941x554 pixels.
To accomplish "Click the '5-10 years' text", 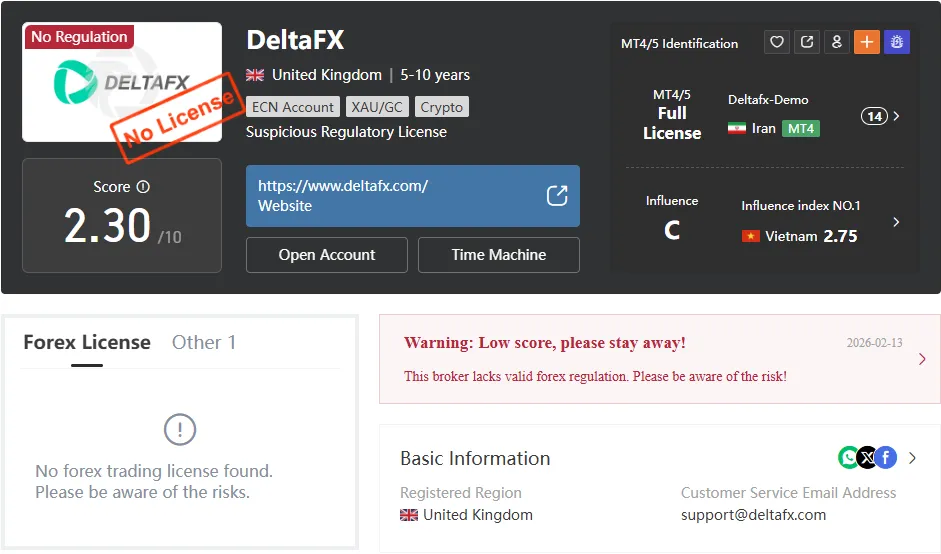I will (435, 75).
